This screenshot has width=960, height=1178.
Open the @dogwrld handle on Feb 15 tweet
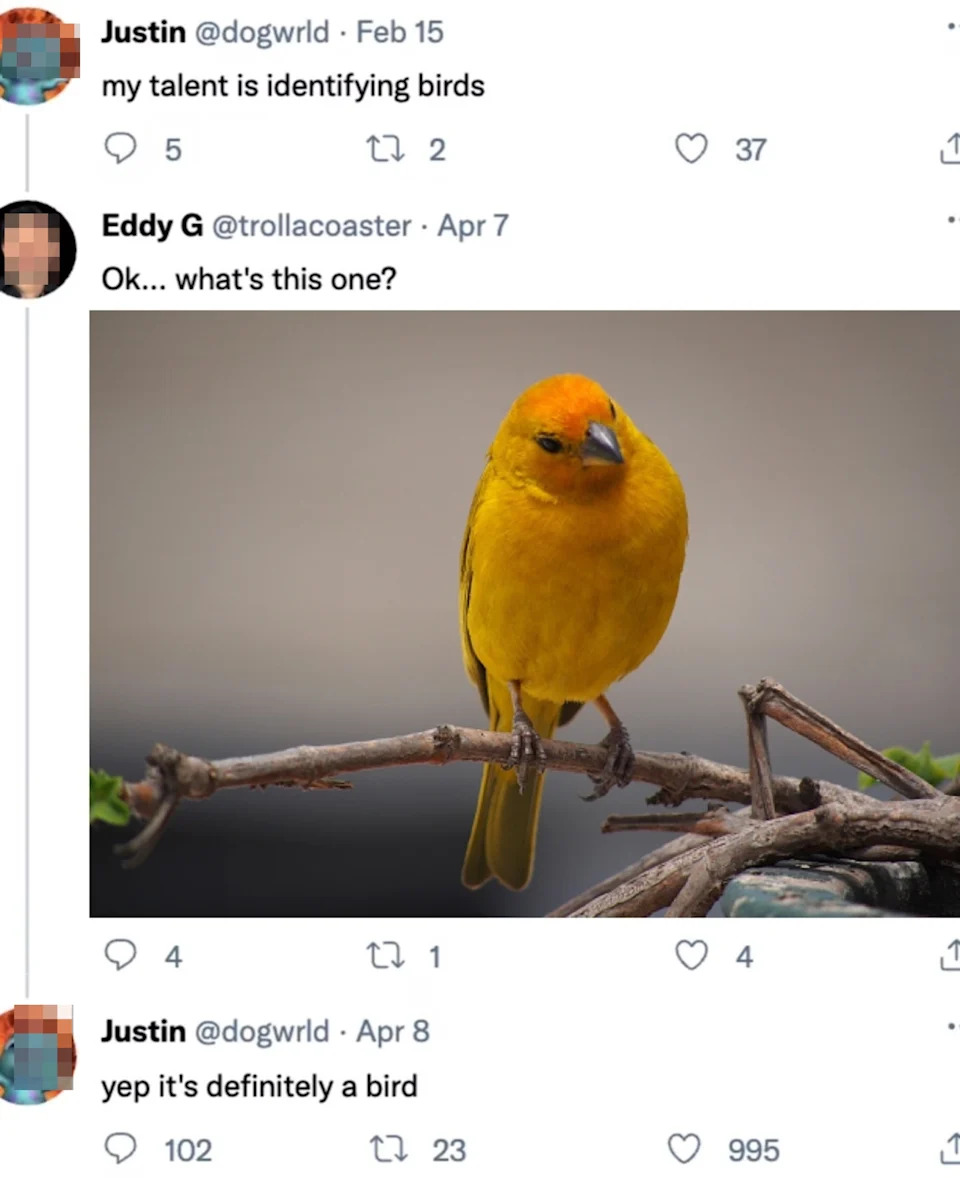click(261, 32)
